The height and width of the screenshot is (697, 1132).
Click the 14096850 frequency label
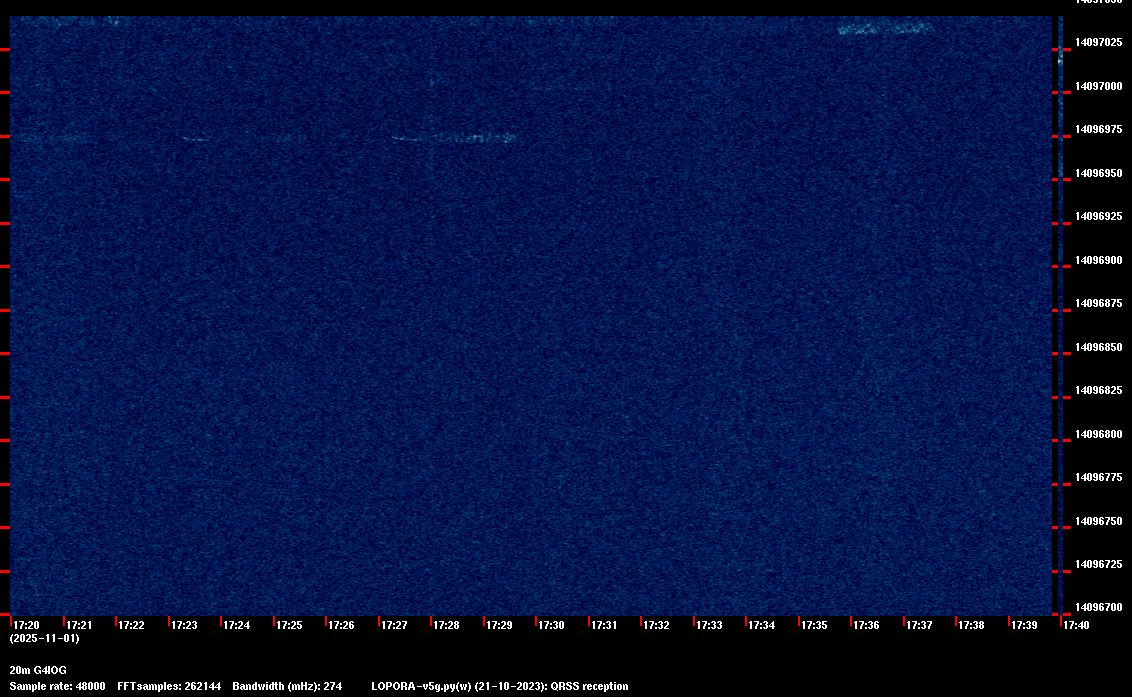(1099, 347)
